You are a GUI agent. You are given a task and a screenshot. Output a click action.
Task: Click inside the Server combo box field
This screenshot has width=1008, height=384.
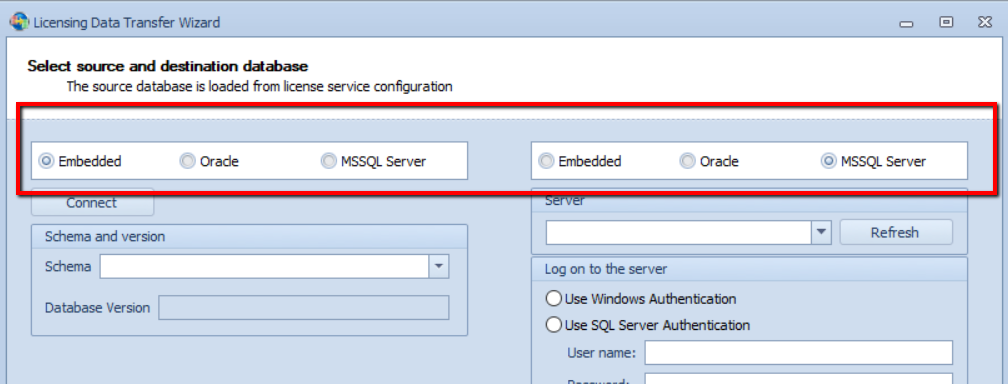click(679, 232)
